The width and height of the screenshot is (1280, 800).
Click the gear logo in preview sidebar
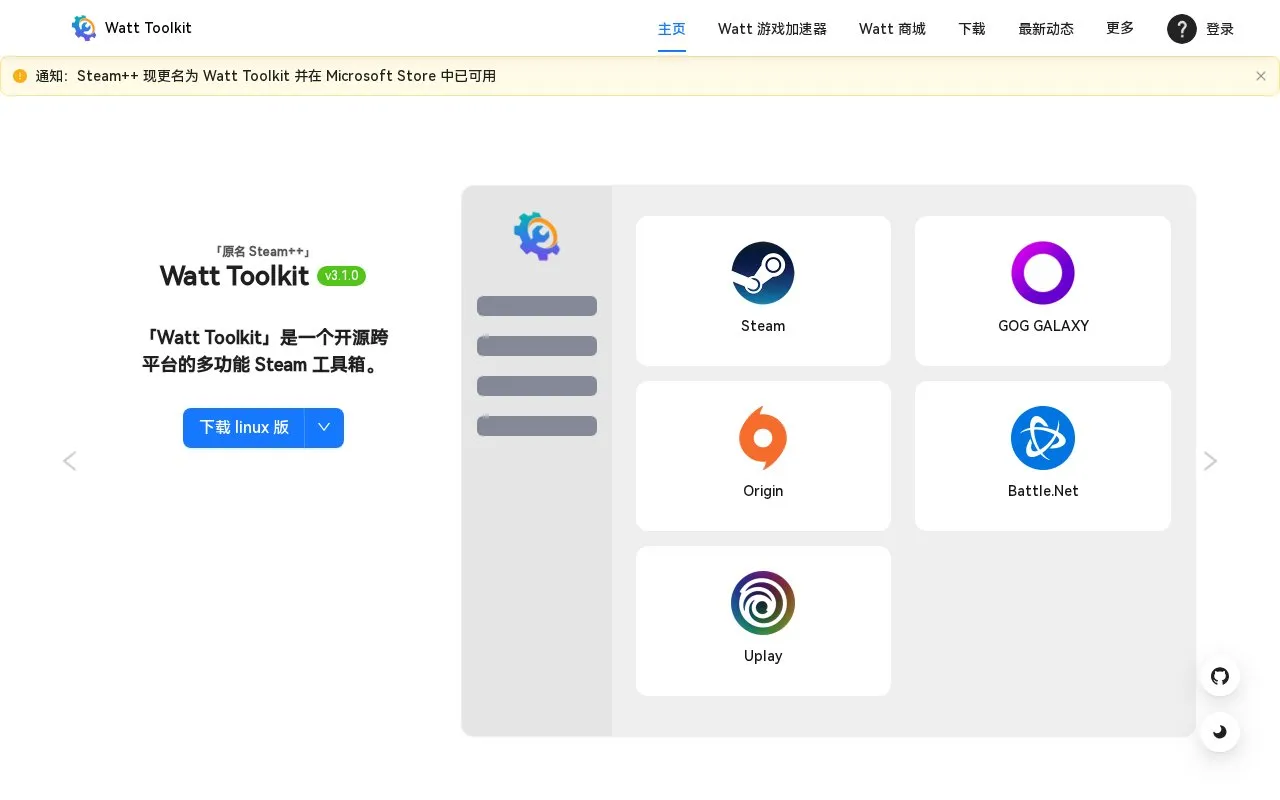[537, 237]
